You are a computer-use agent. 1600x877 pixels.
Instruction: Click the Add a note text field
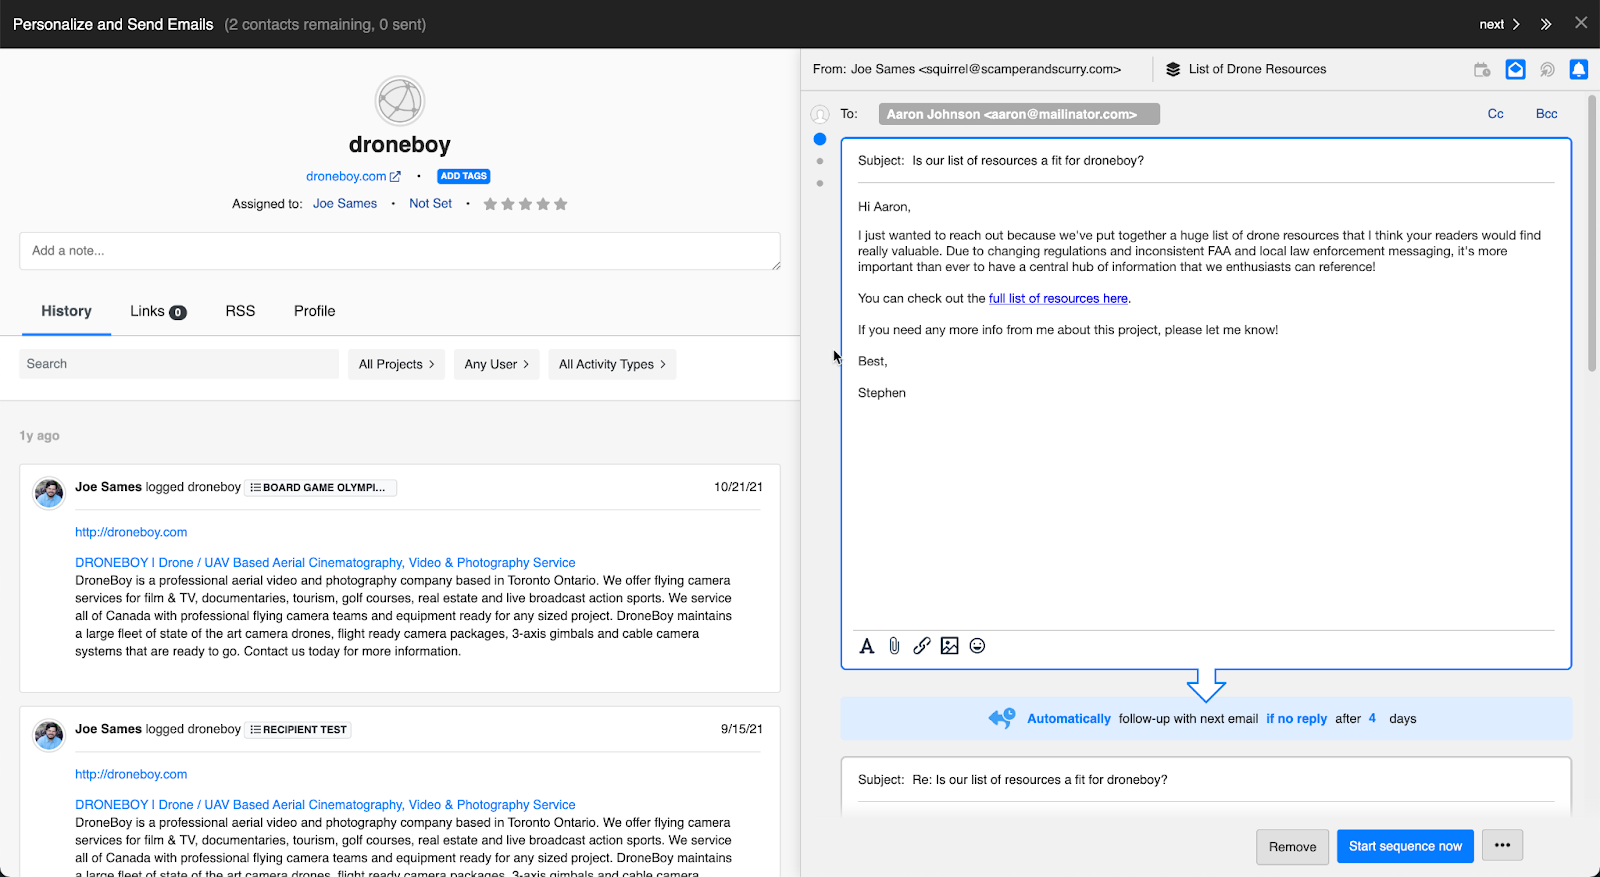coord(399,251)
